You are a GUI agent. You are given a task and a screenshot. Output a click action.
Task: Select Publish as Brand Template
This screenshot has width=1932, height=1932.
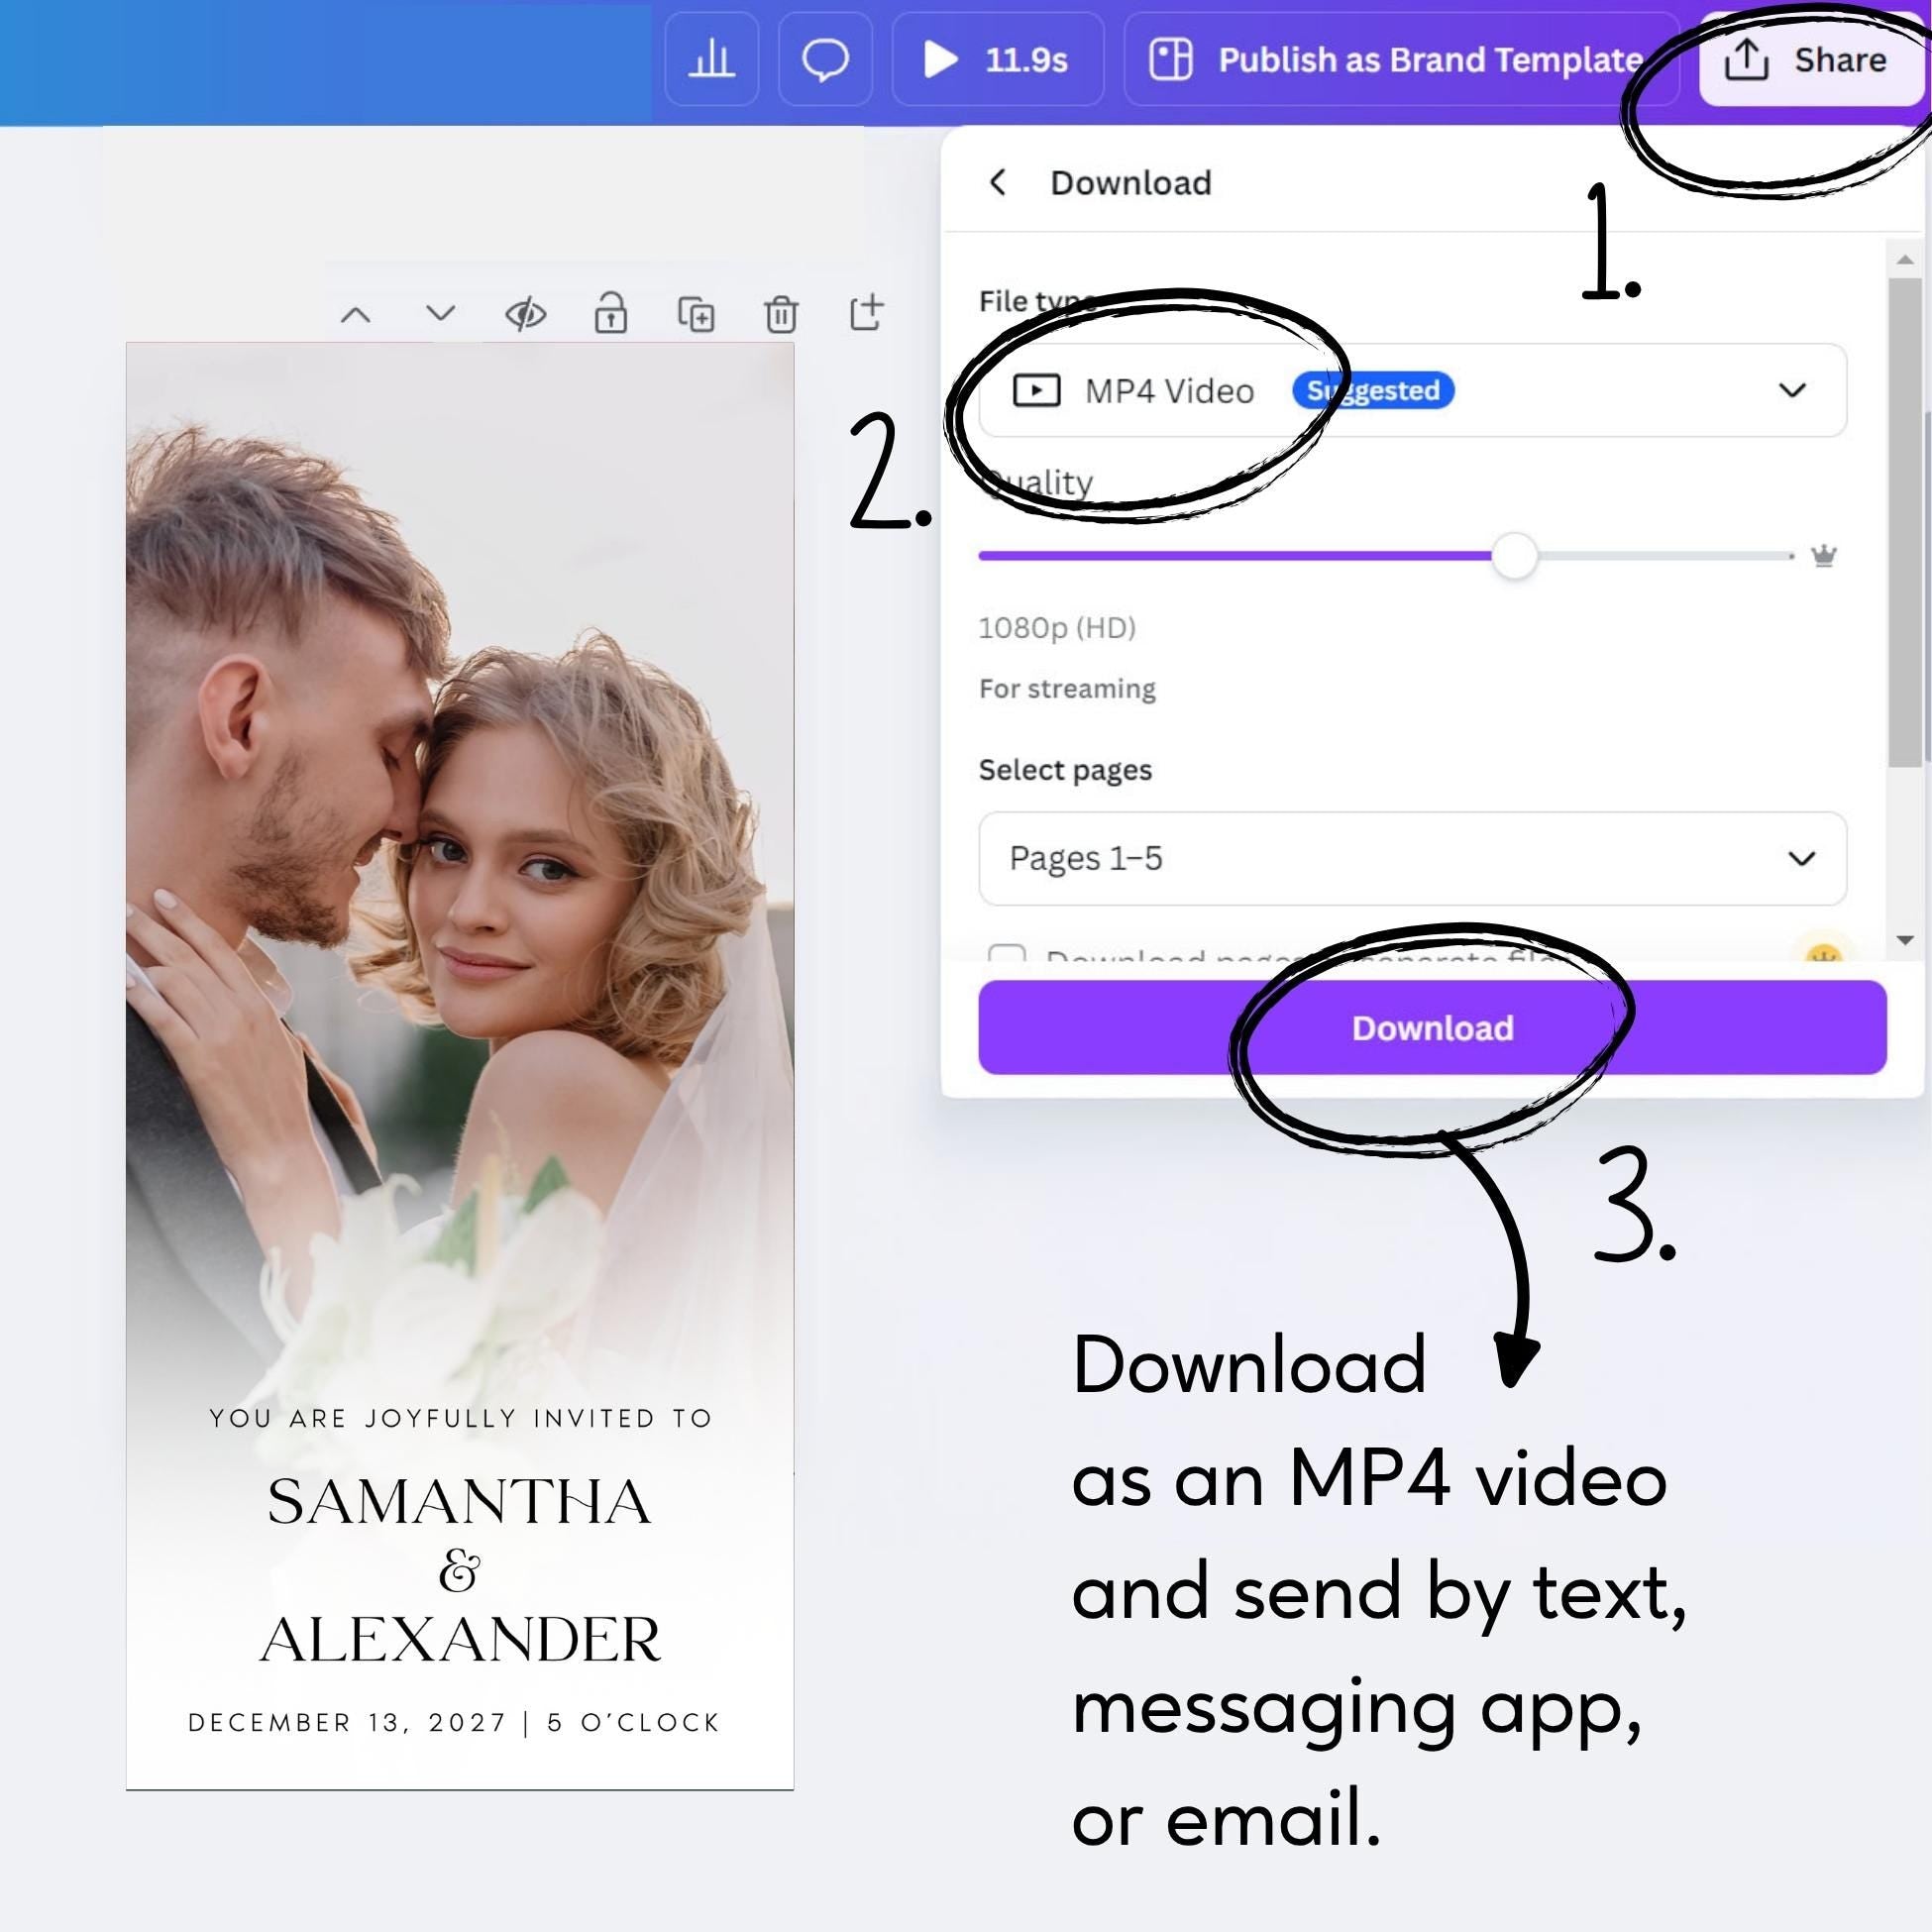[1400, 60]
